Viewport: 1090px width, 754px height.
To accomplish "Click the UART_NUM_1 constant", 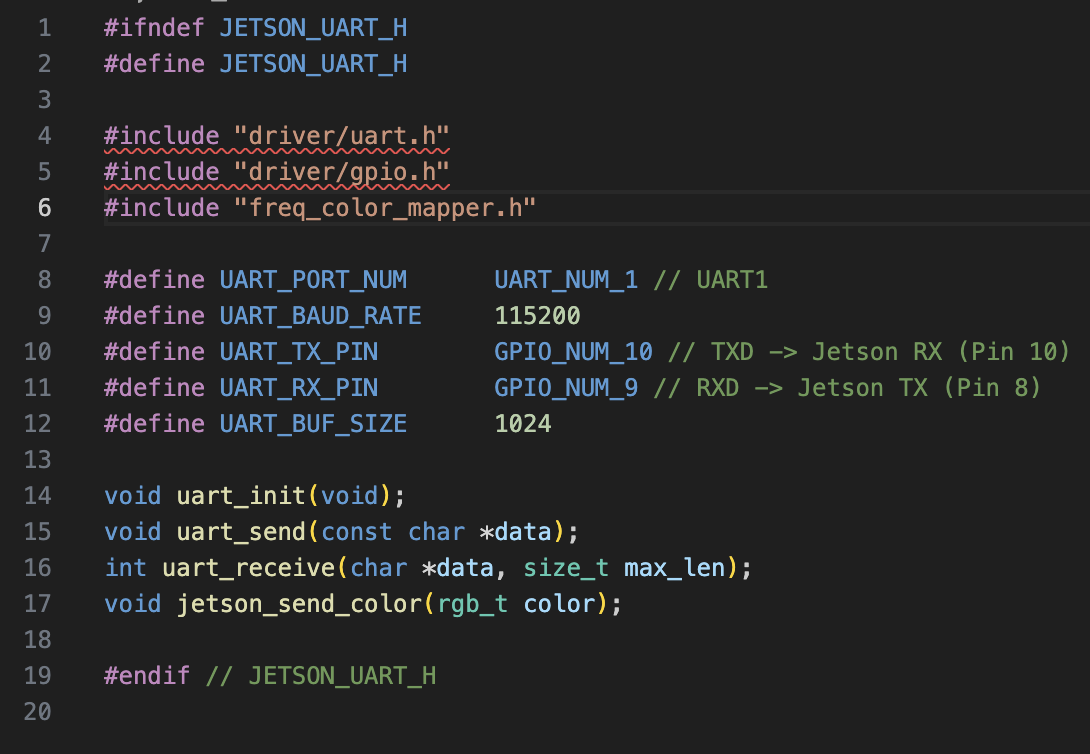I will 566,280.
